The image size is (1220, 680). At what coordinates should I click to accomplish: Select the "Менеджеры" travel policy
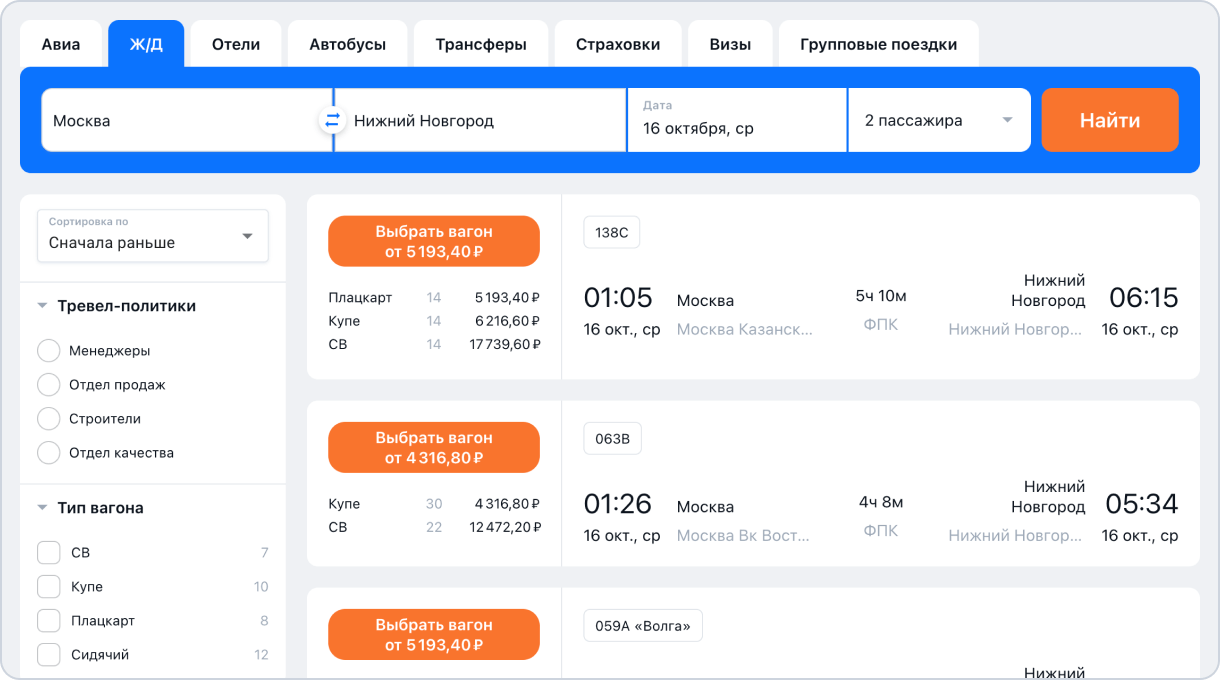coord(49,351)
